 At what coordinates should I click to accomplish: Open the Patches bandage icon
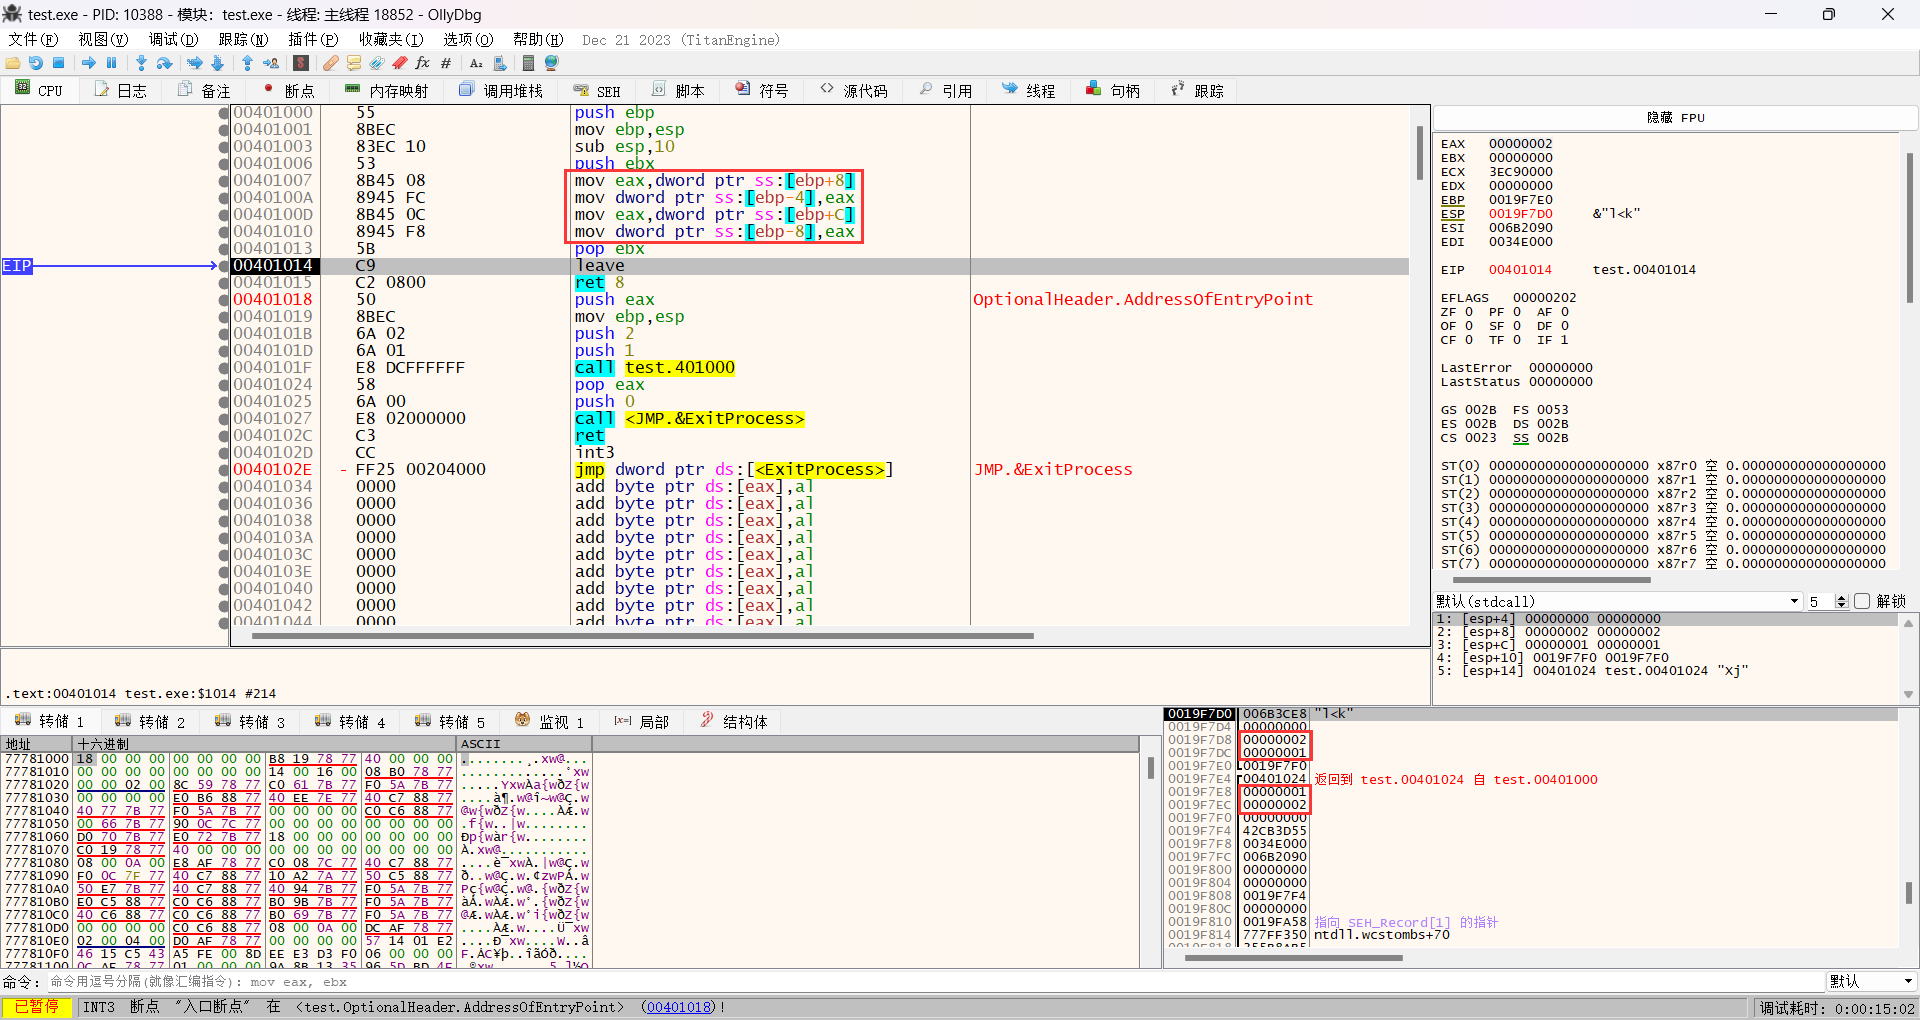pos(331,63)
